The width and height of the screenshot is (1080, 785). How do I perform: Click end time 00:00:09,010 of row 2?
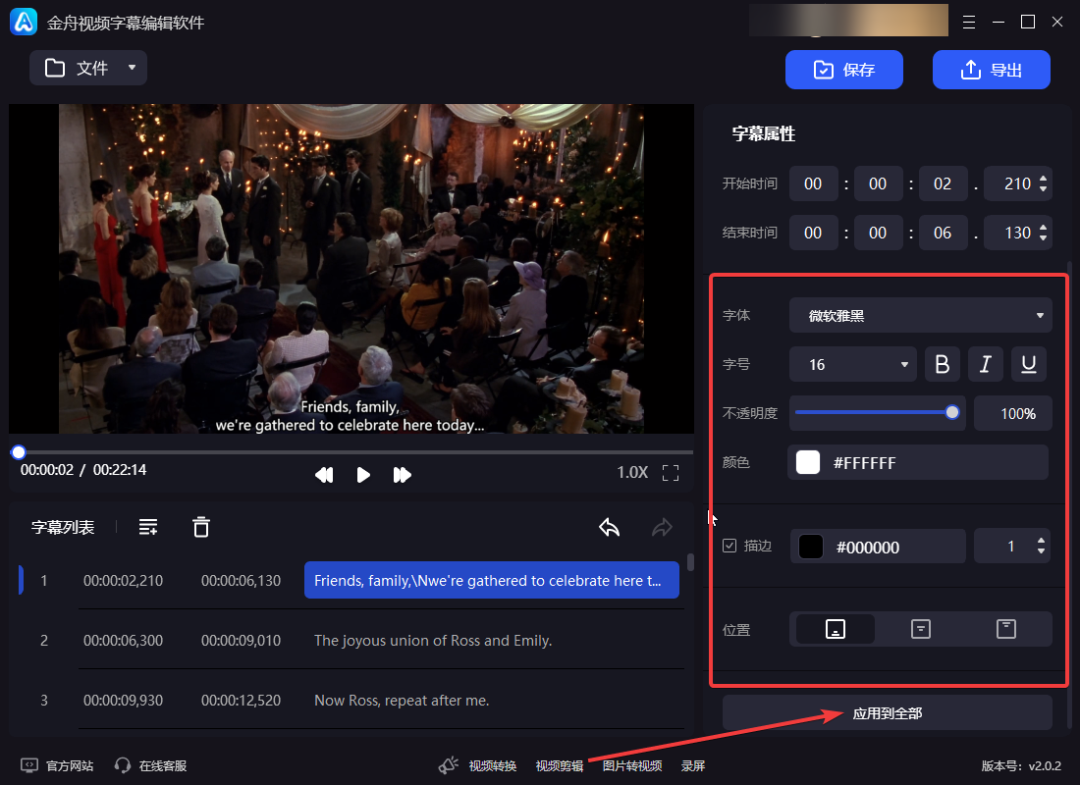click(x=241, y=640)
